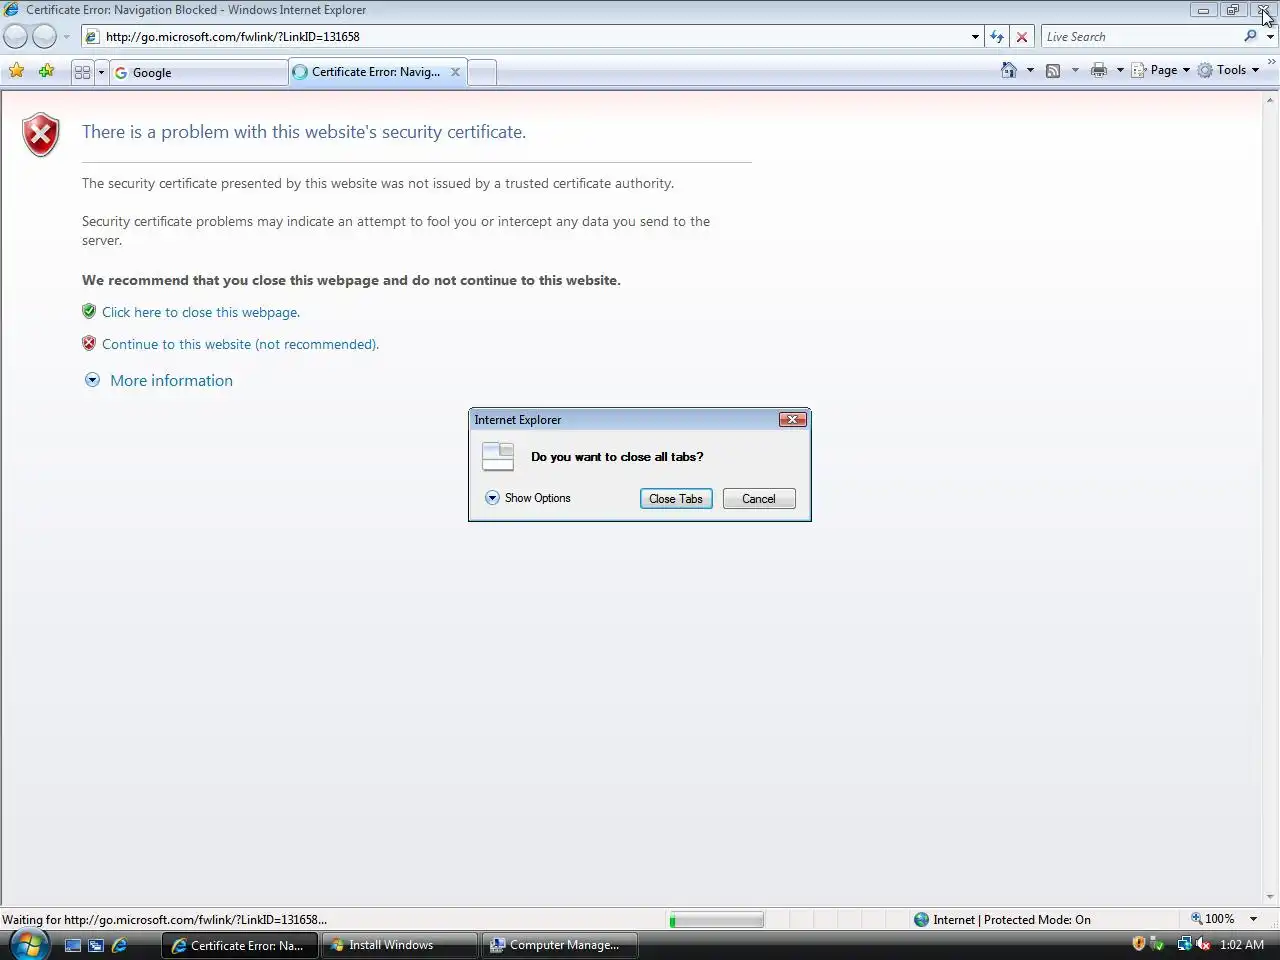Continue to this website link
The width and height of the screenshot is (1280, 960).
[x=240, y=344]
